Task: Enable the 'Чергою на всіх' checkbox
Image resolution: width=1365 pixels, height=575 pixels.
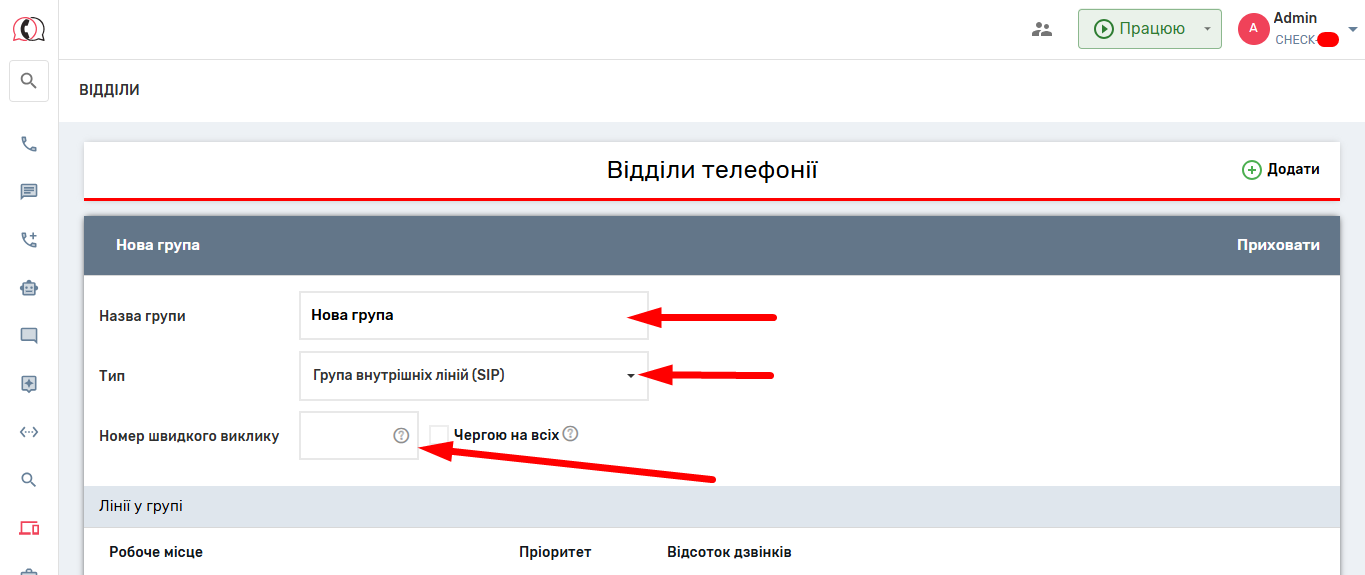Action: [438, 435]
